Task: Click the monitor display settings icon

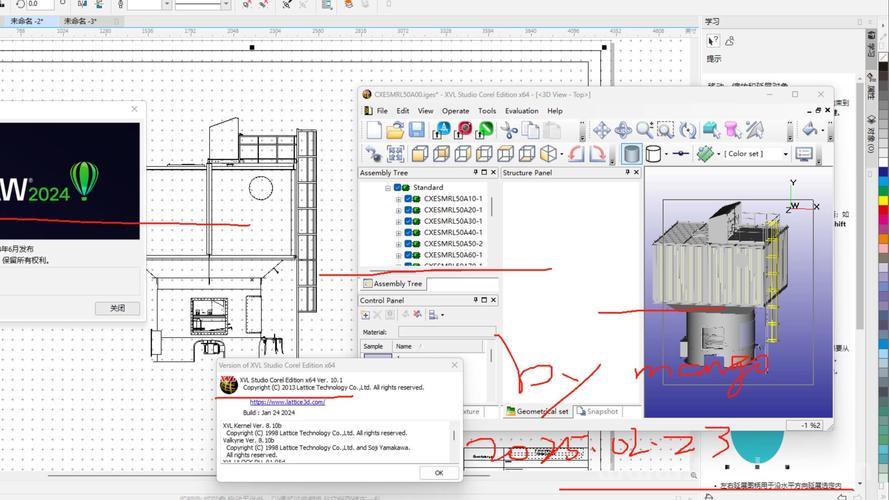Action: (x=804, y=154)
